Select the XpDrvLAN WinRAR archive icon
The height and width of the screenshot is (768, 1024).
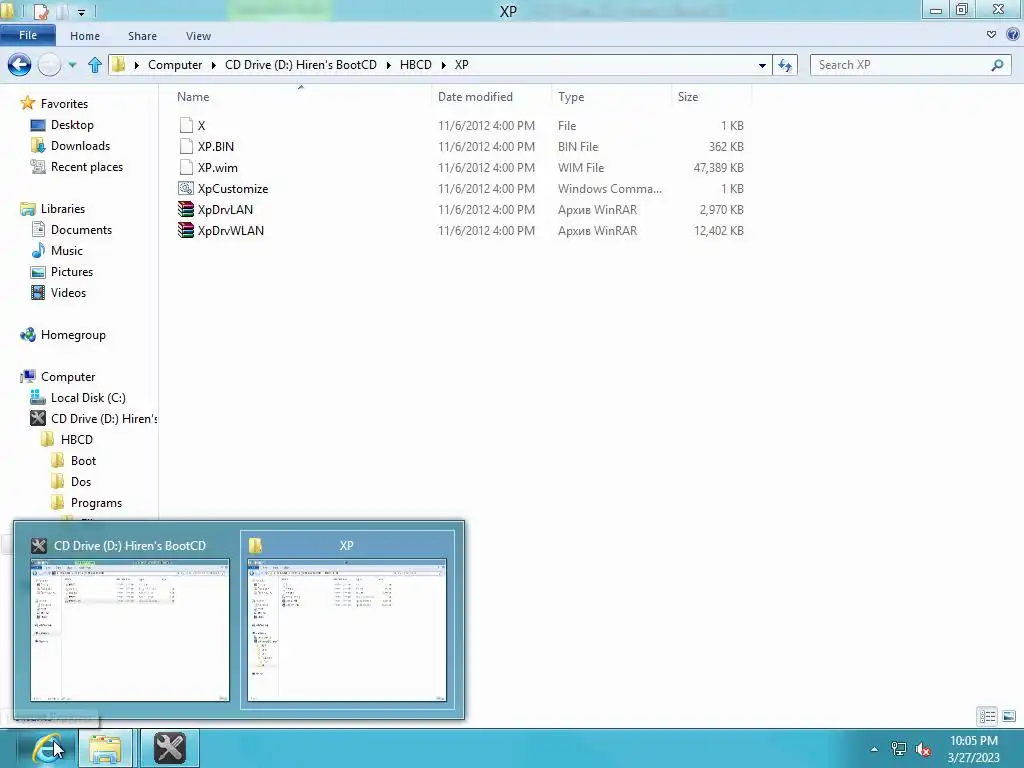point(186,209)
